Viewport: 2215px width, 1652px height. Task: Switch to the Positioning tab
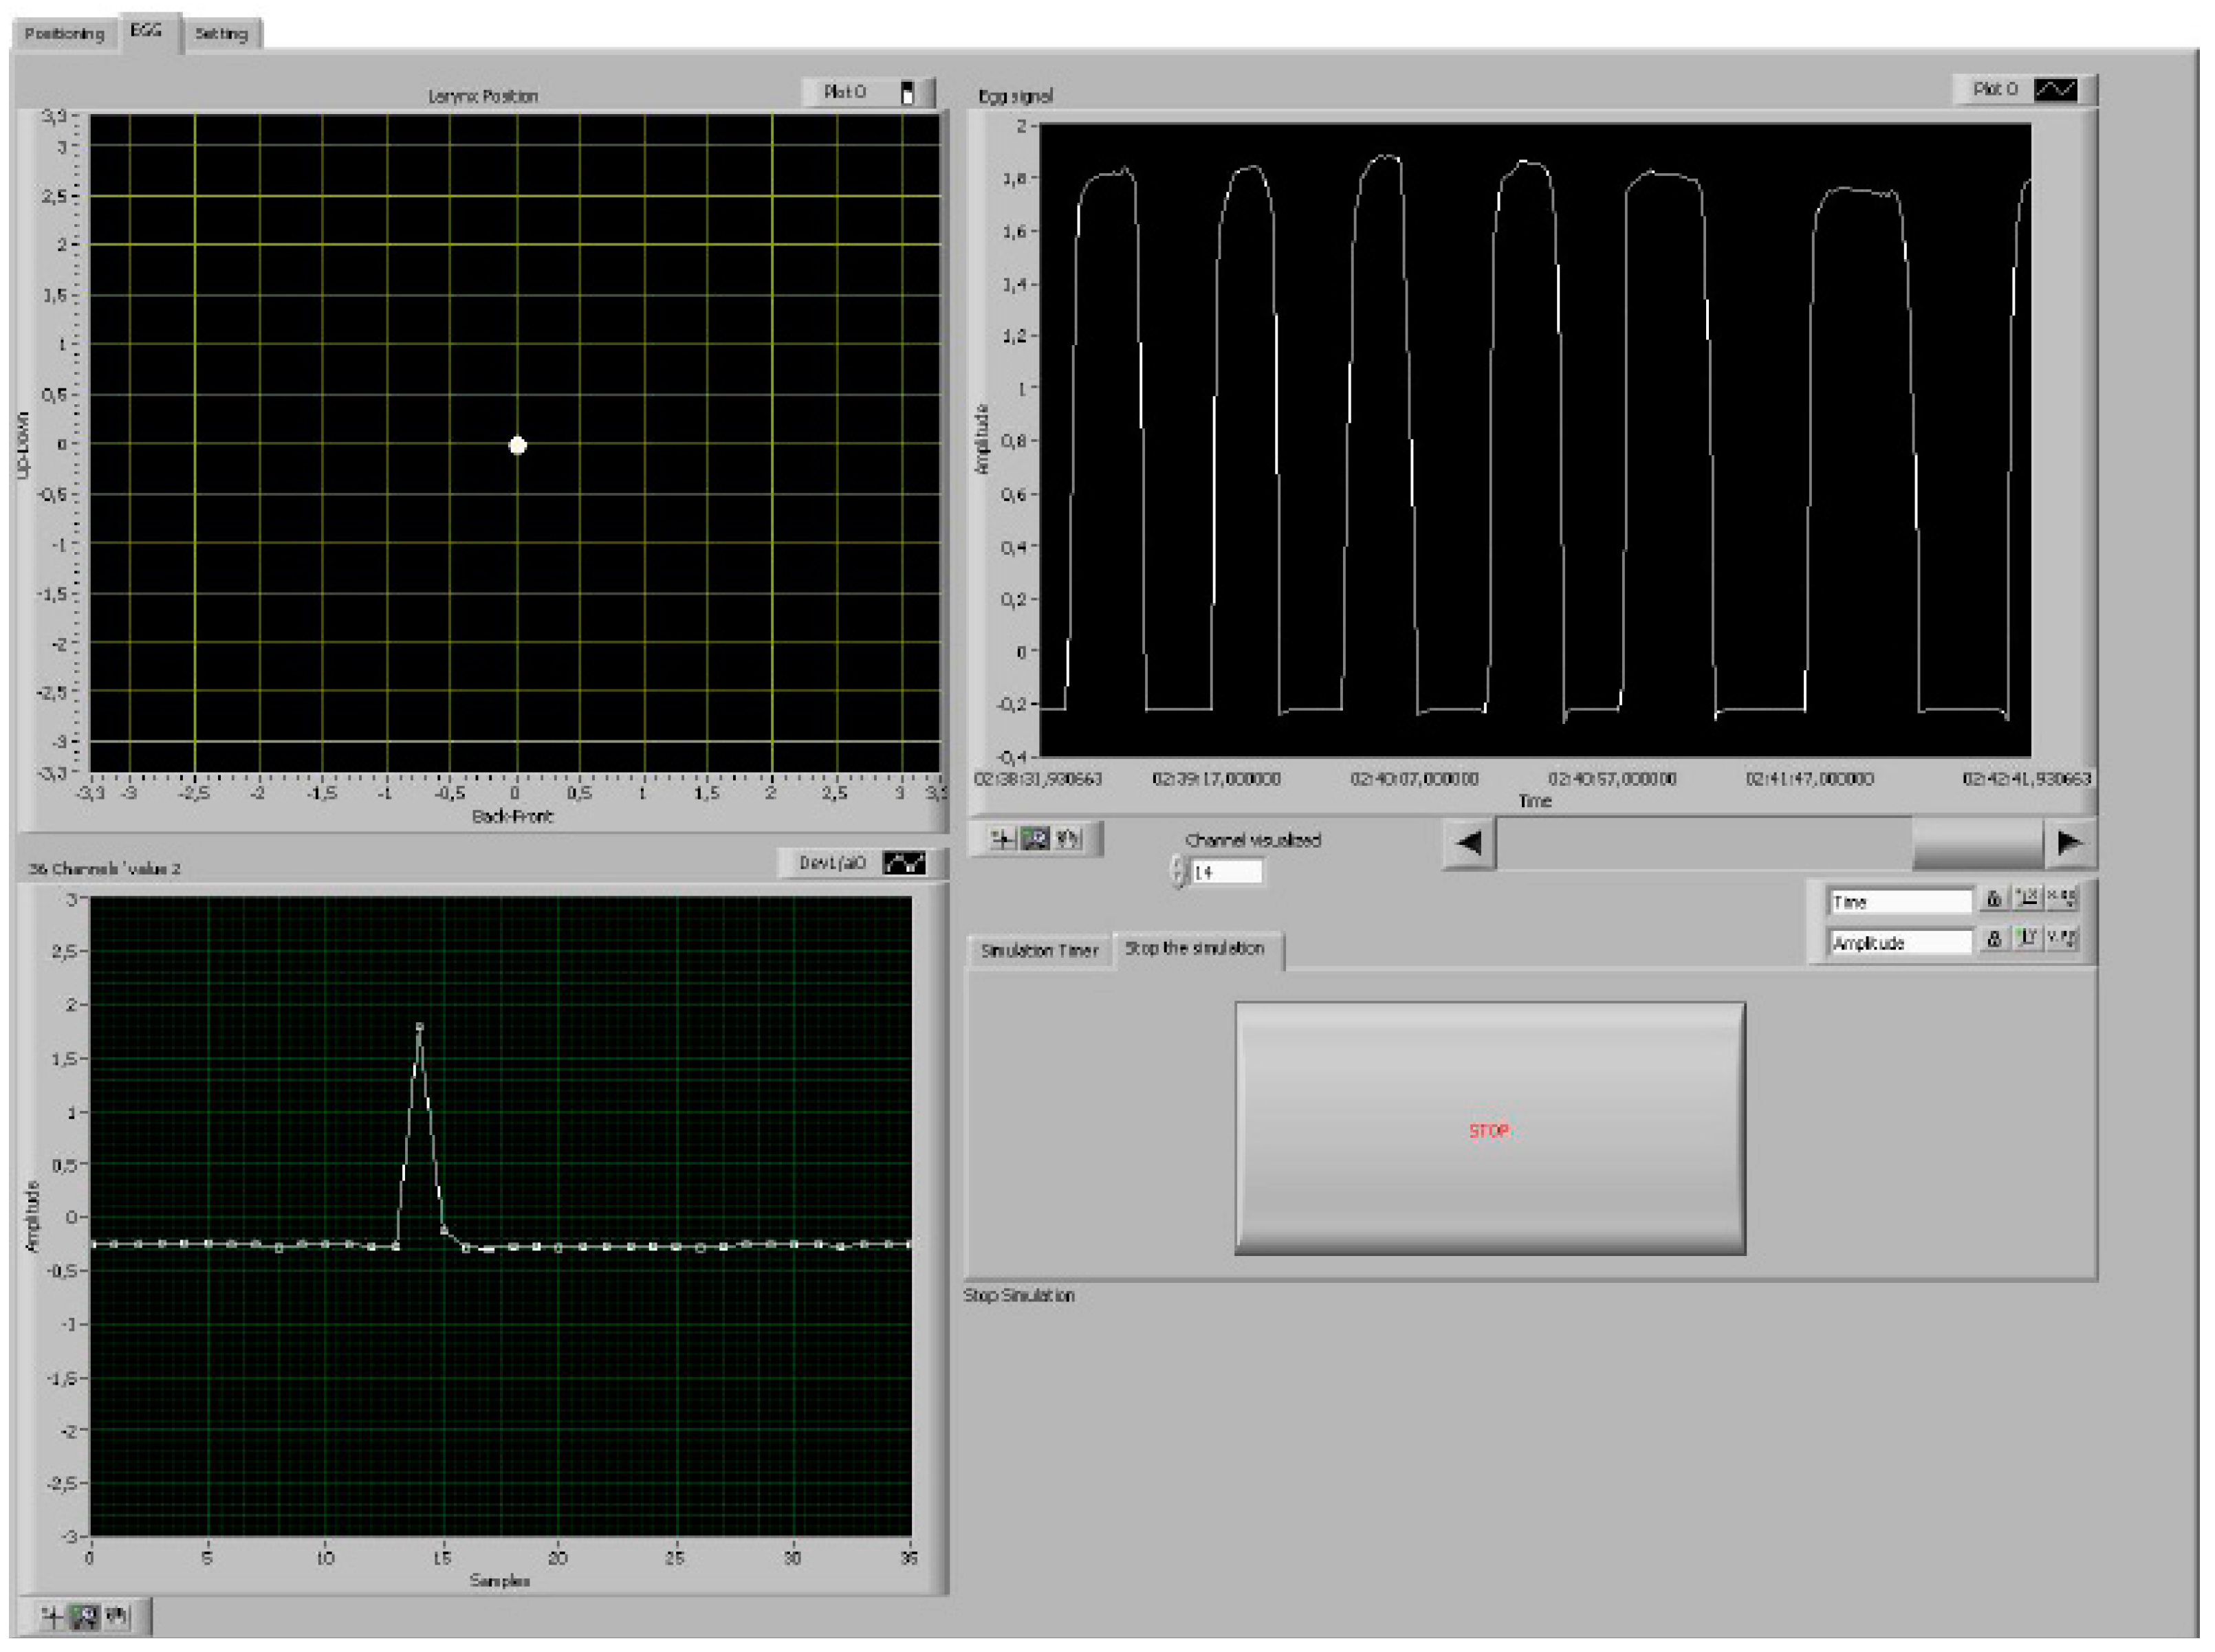(65, 33)
